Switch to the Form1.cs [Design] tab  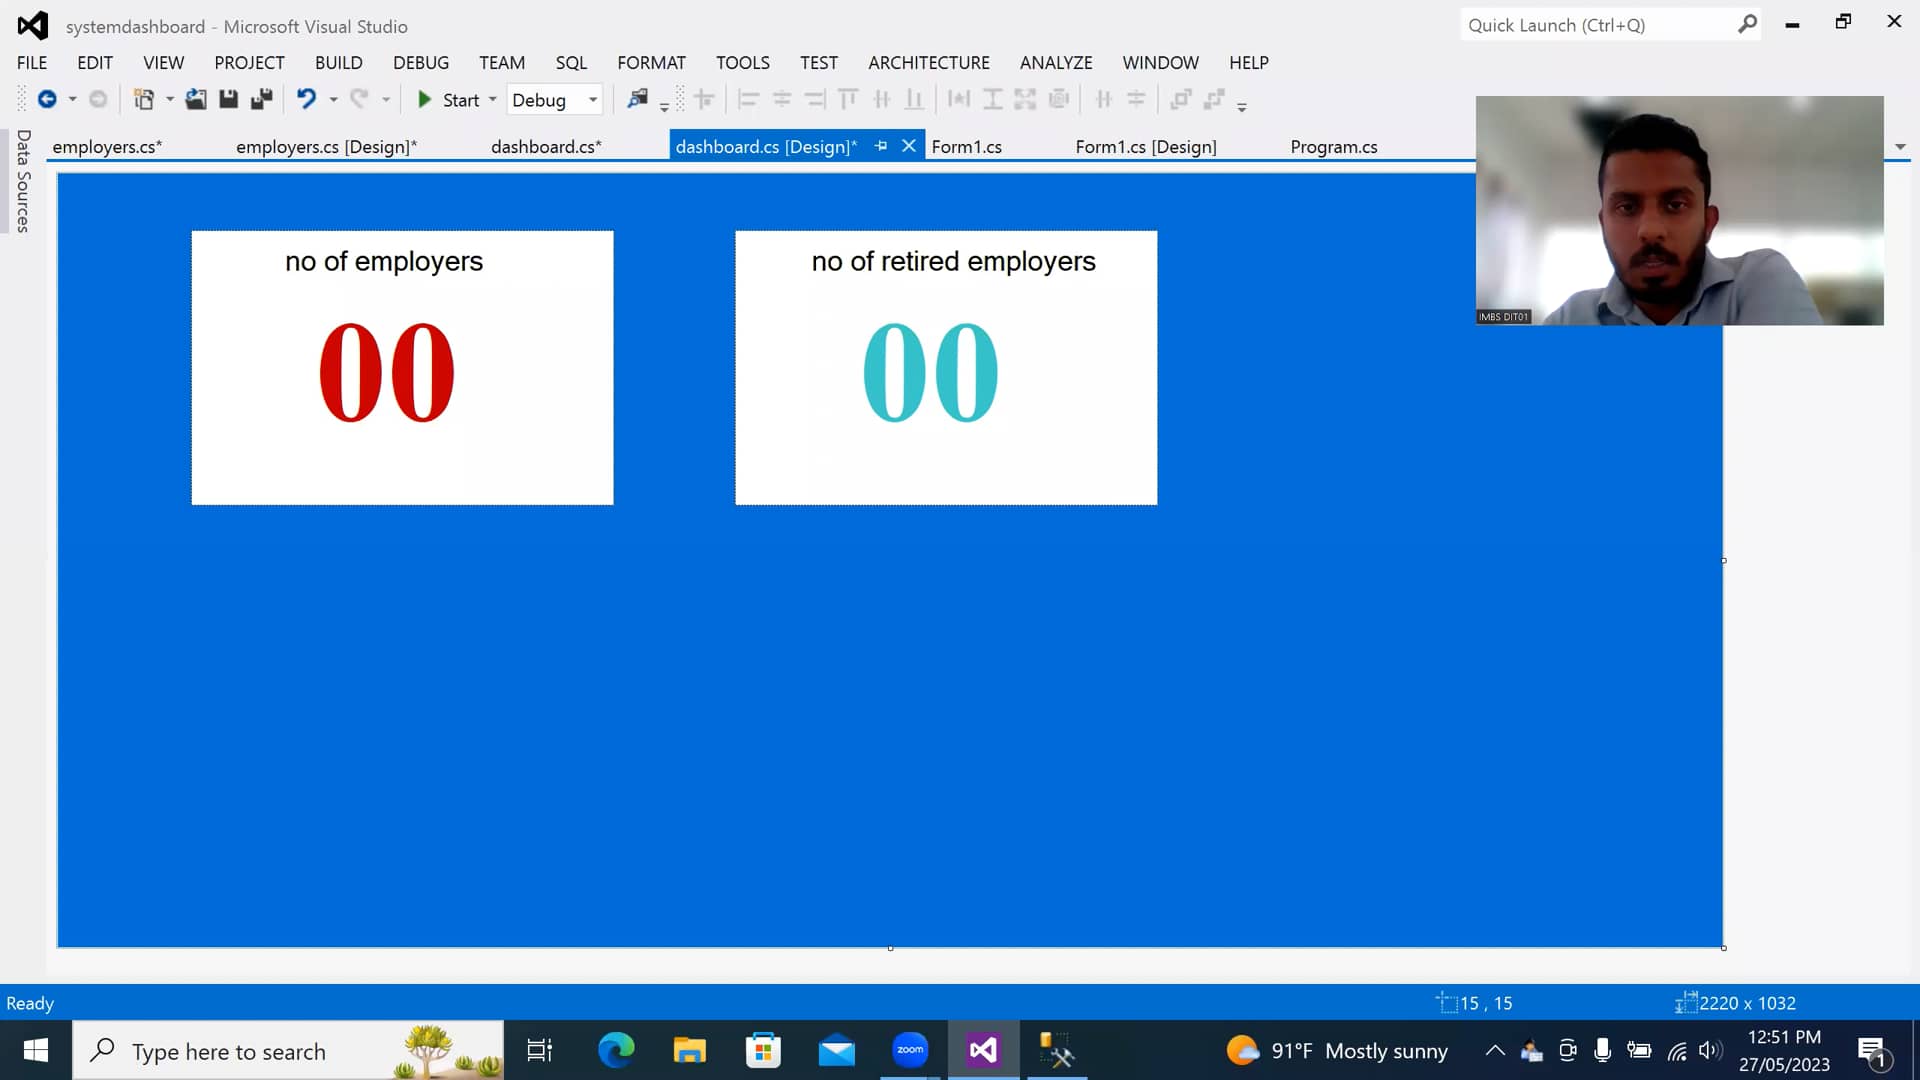[x=1146, y=147]
